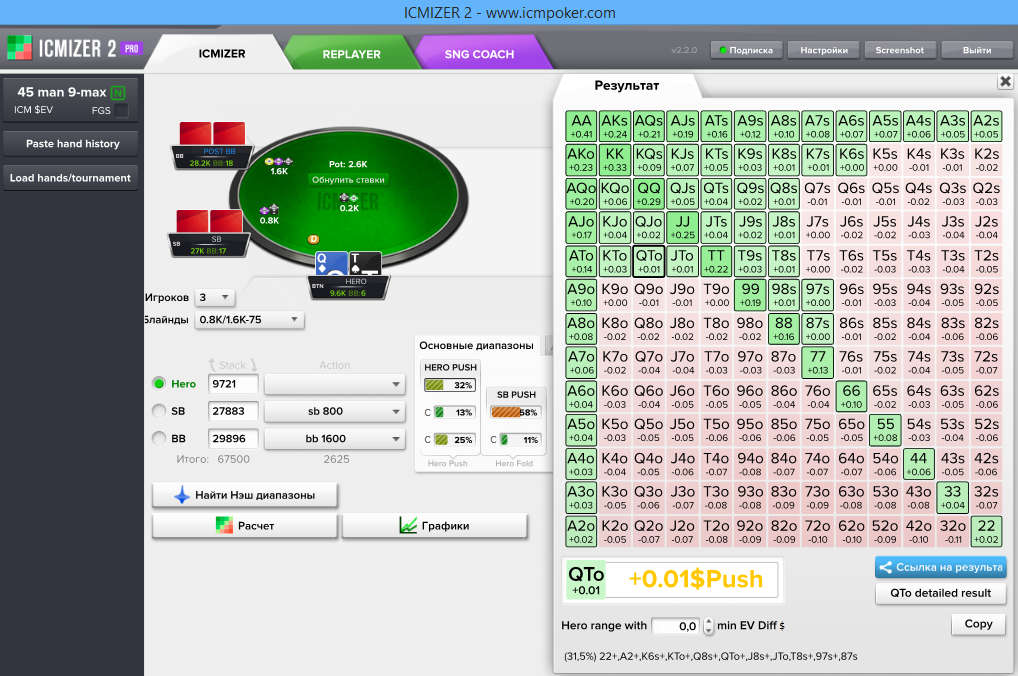Screen dimensions: 1018x676
Task: Select Hero's Queen card
Action: (x=331, y=264)
